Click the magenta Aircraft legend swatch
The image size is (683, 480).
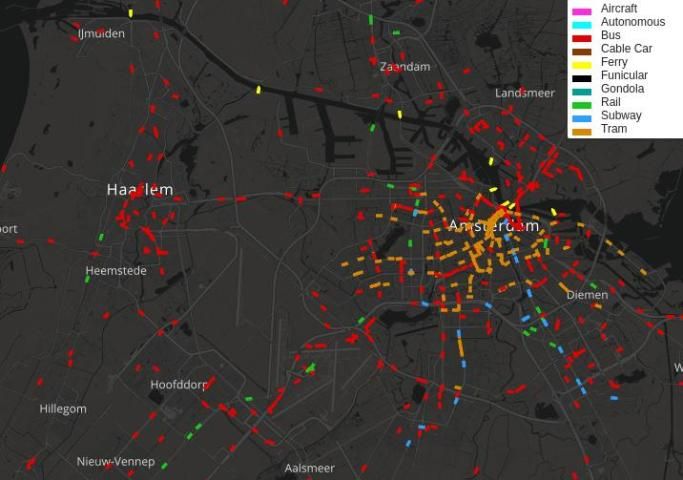(x=582, y=11)
